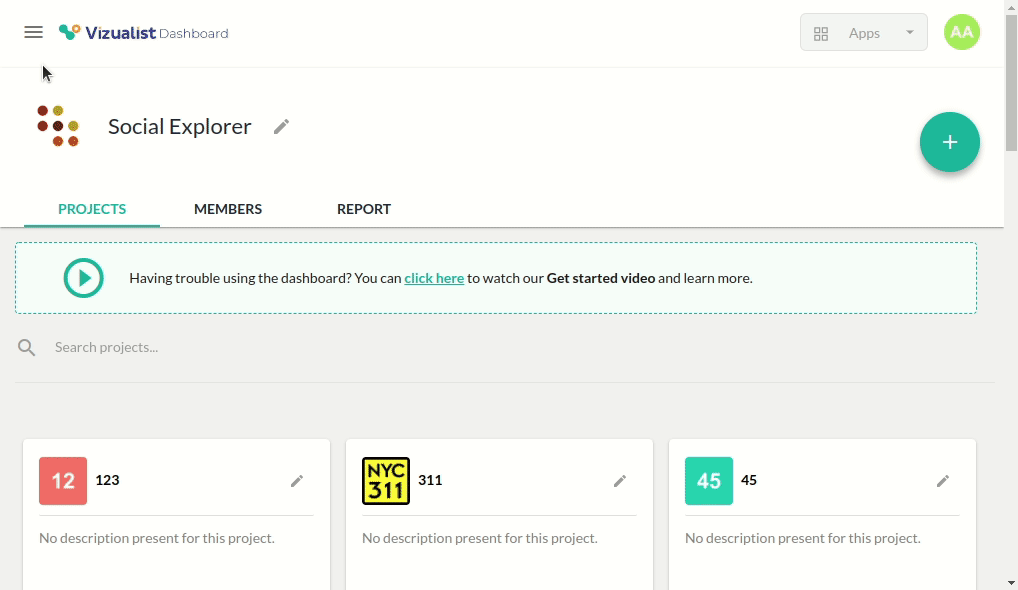Click the search magnifier icon

27,348
